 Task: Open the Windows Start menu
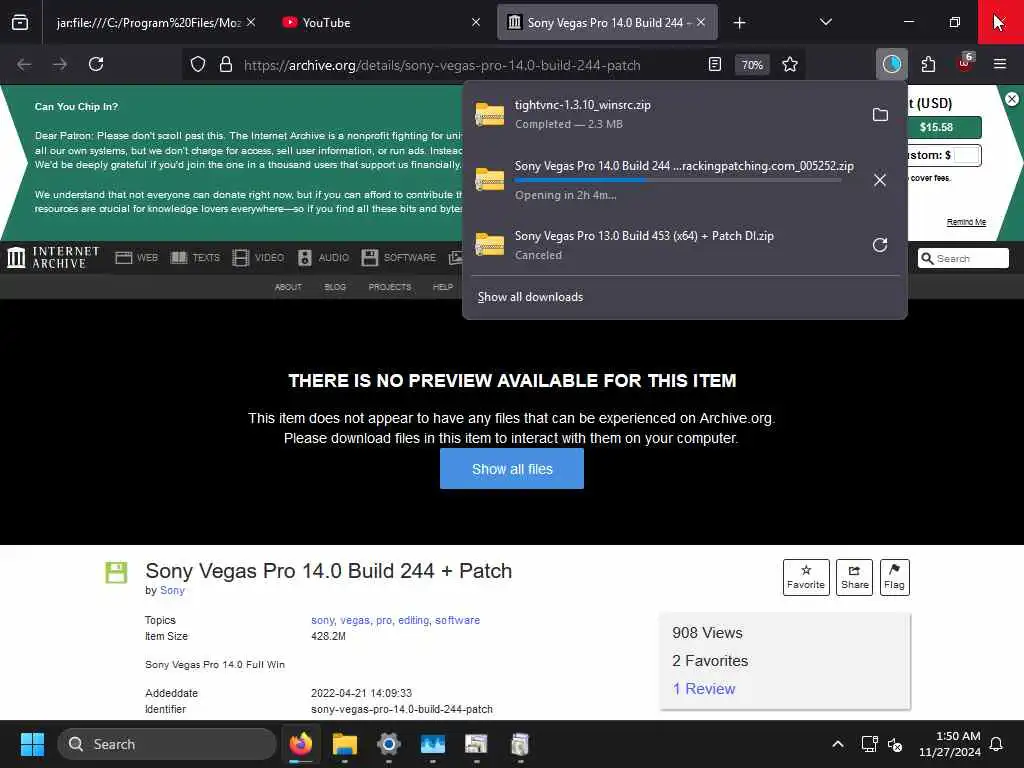pyautogui.click(x=32, y=744)
